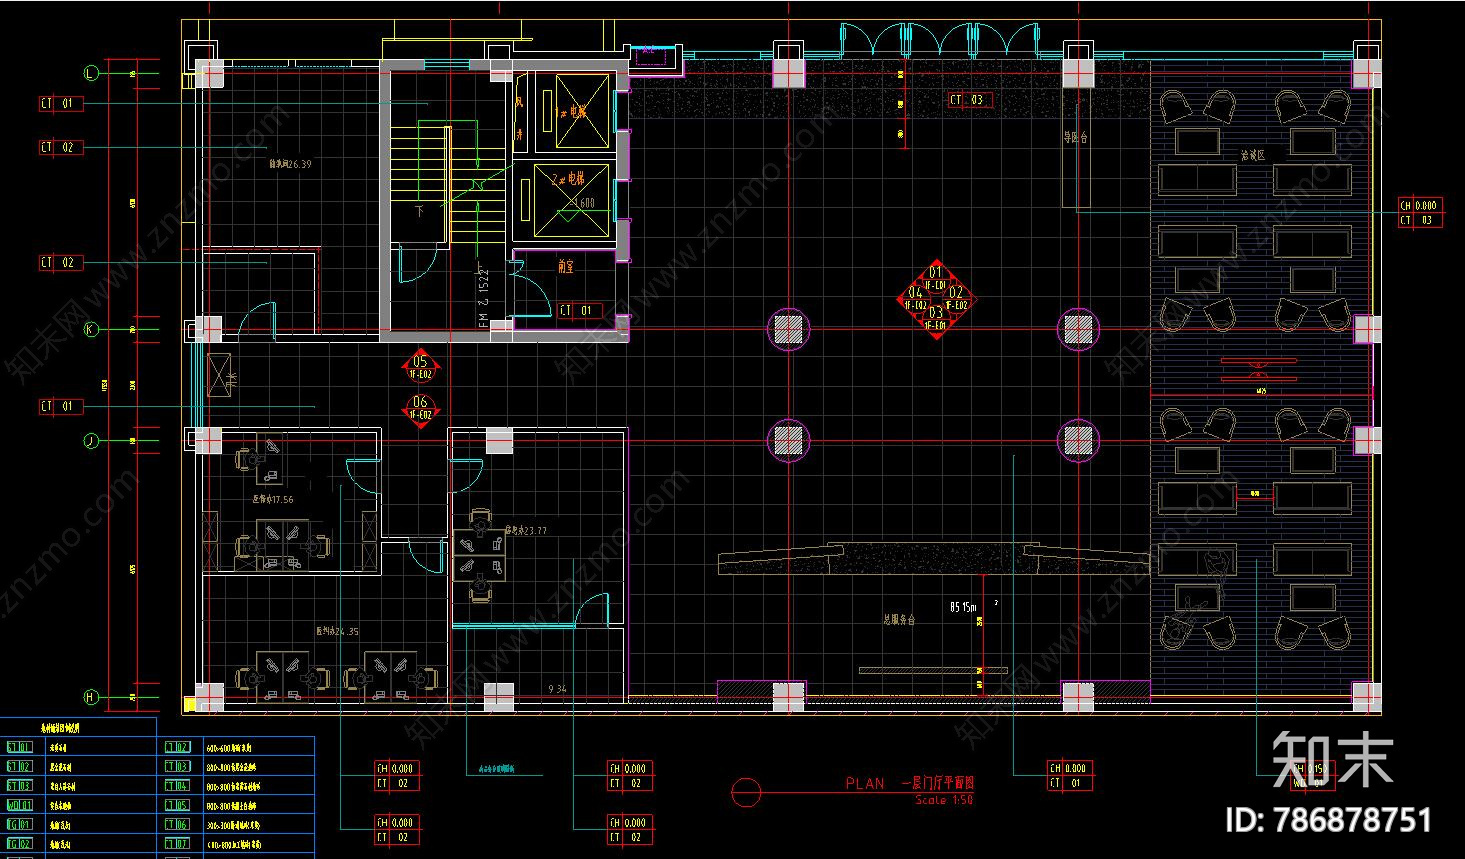Click the staircase down label 下
The height and width of the screenshot is (859, 1465).
420,211
